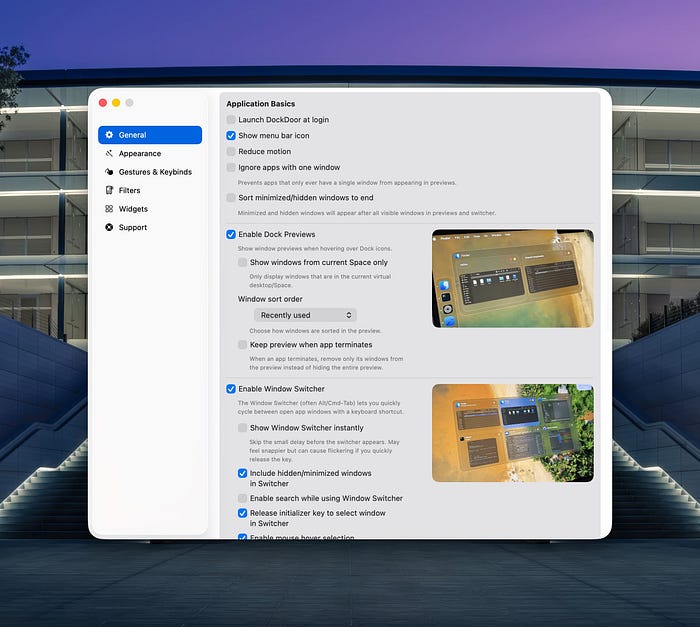Open Gestures & Keybinds settings

coord(150,172)
